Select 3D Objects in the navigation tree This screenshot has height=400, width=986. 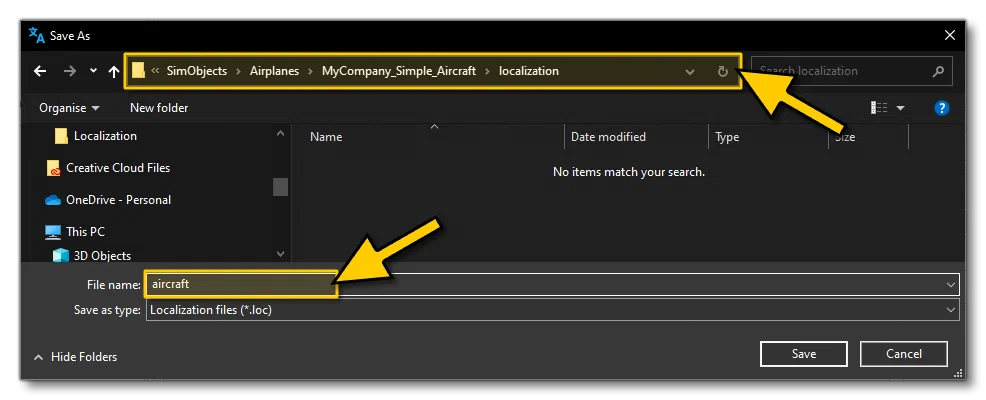click(x=102, y=255)
